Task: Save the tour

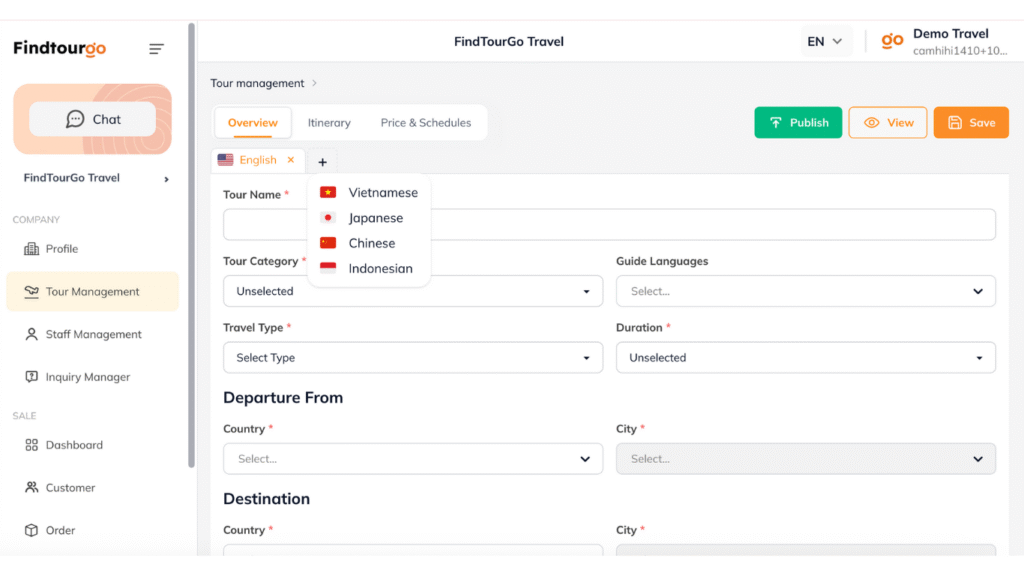Action: 970,122
